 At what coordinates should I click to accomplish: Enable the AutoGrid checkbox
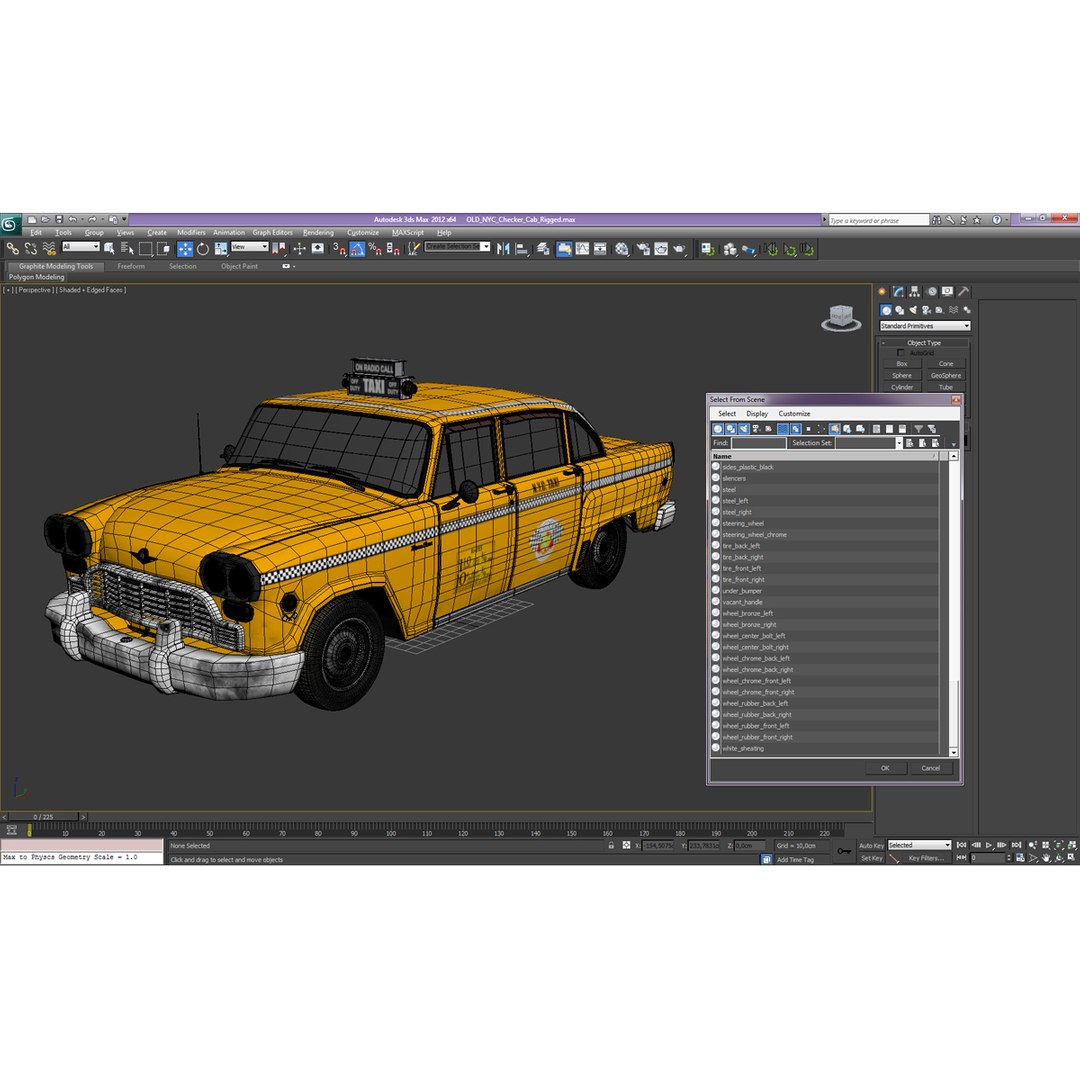tap(900, 353)
